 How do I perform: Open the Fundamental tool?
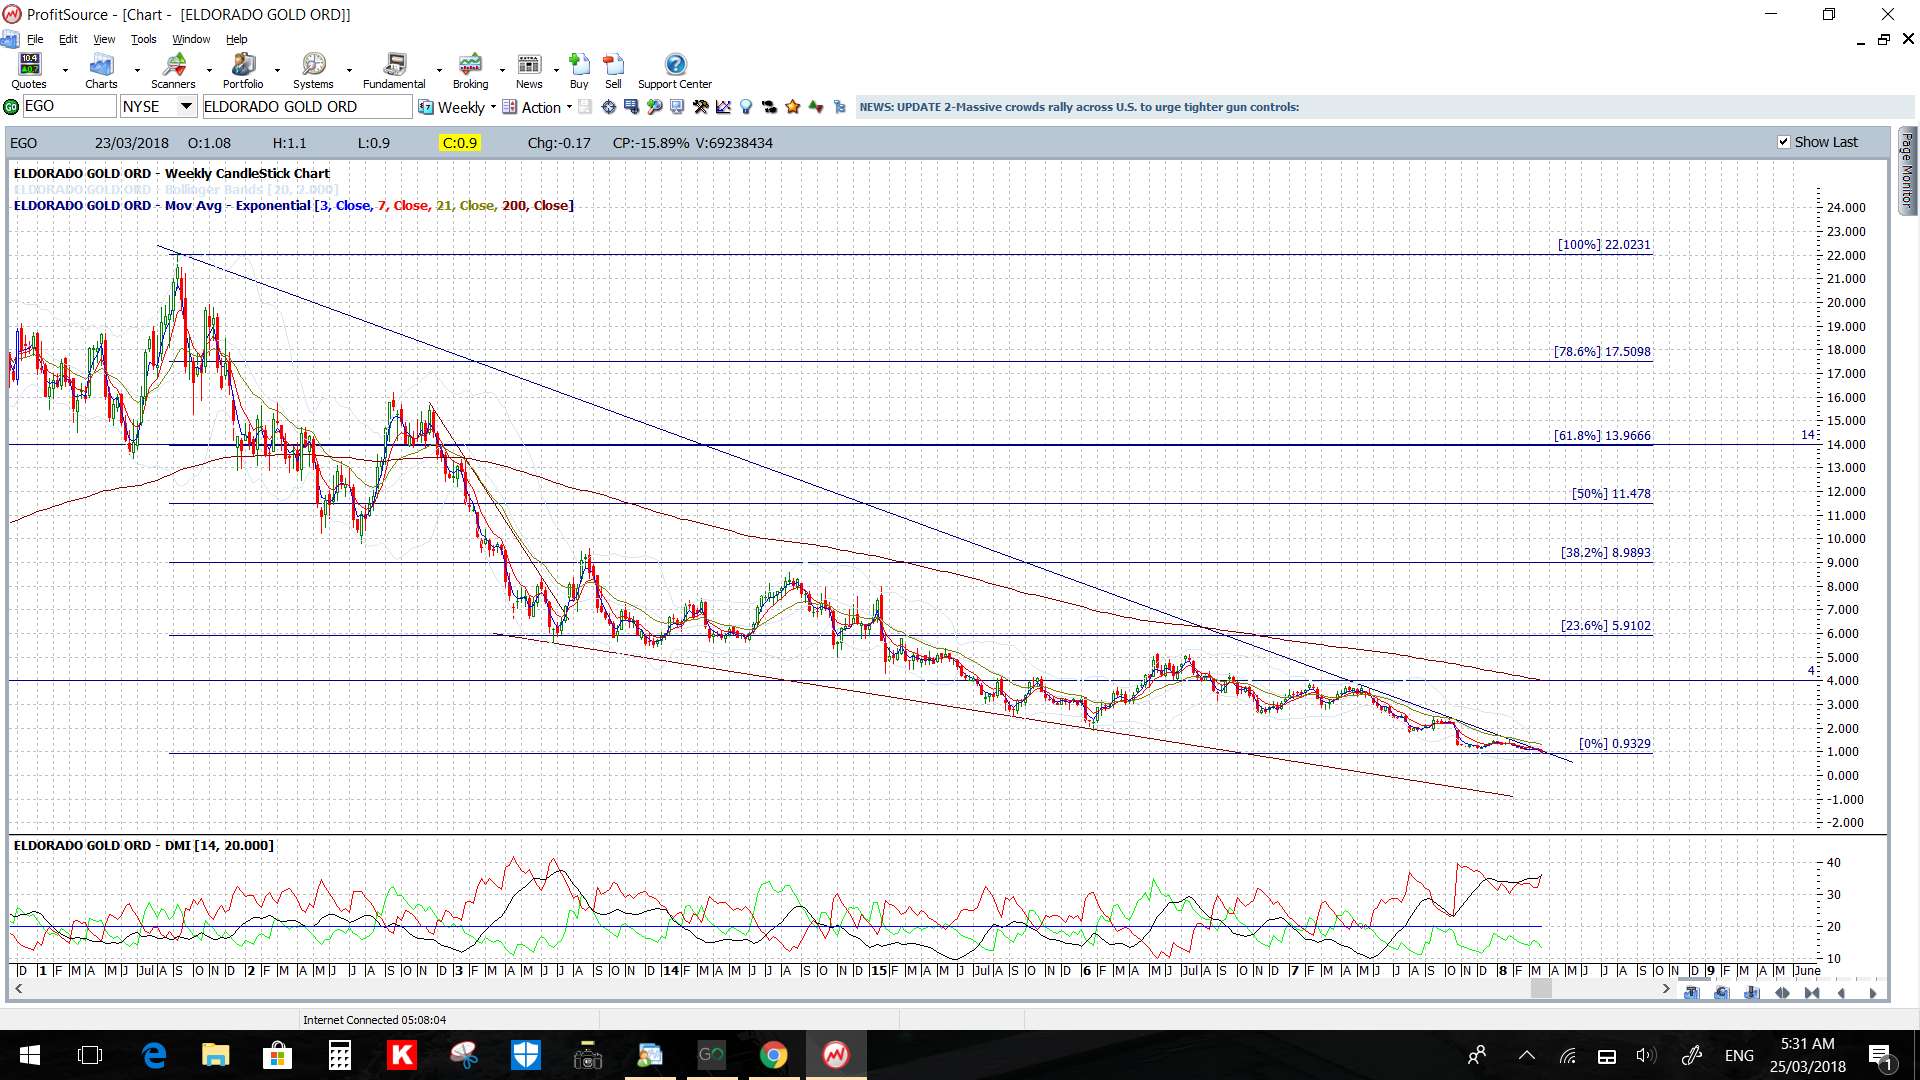tap(394, 71)
